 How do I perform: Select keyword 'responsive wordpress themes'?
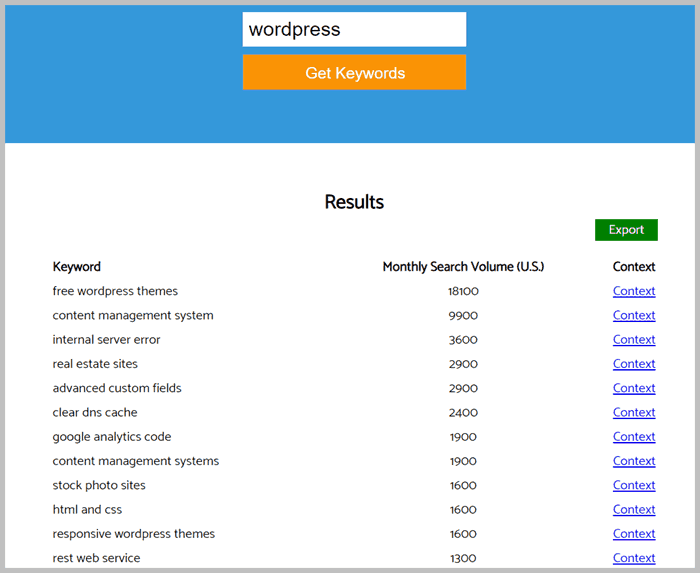[133, 534]
